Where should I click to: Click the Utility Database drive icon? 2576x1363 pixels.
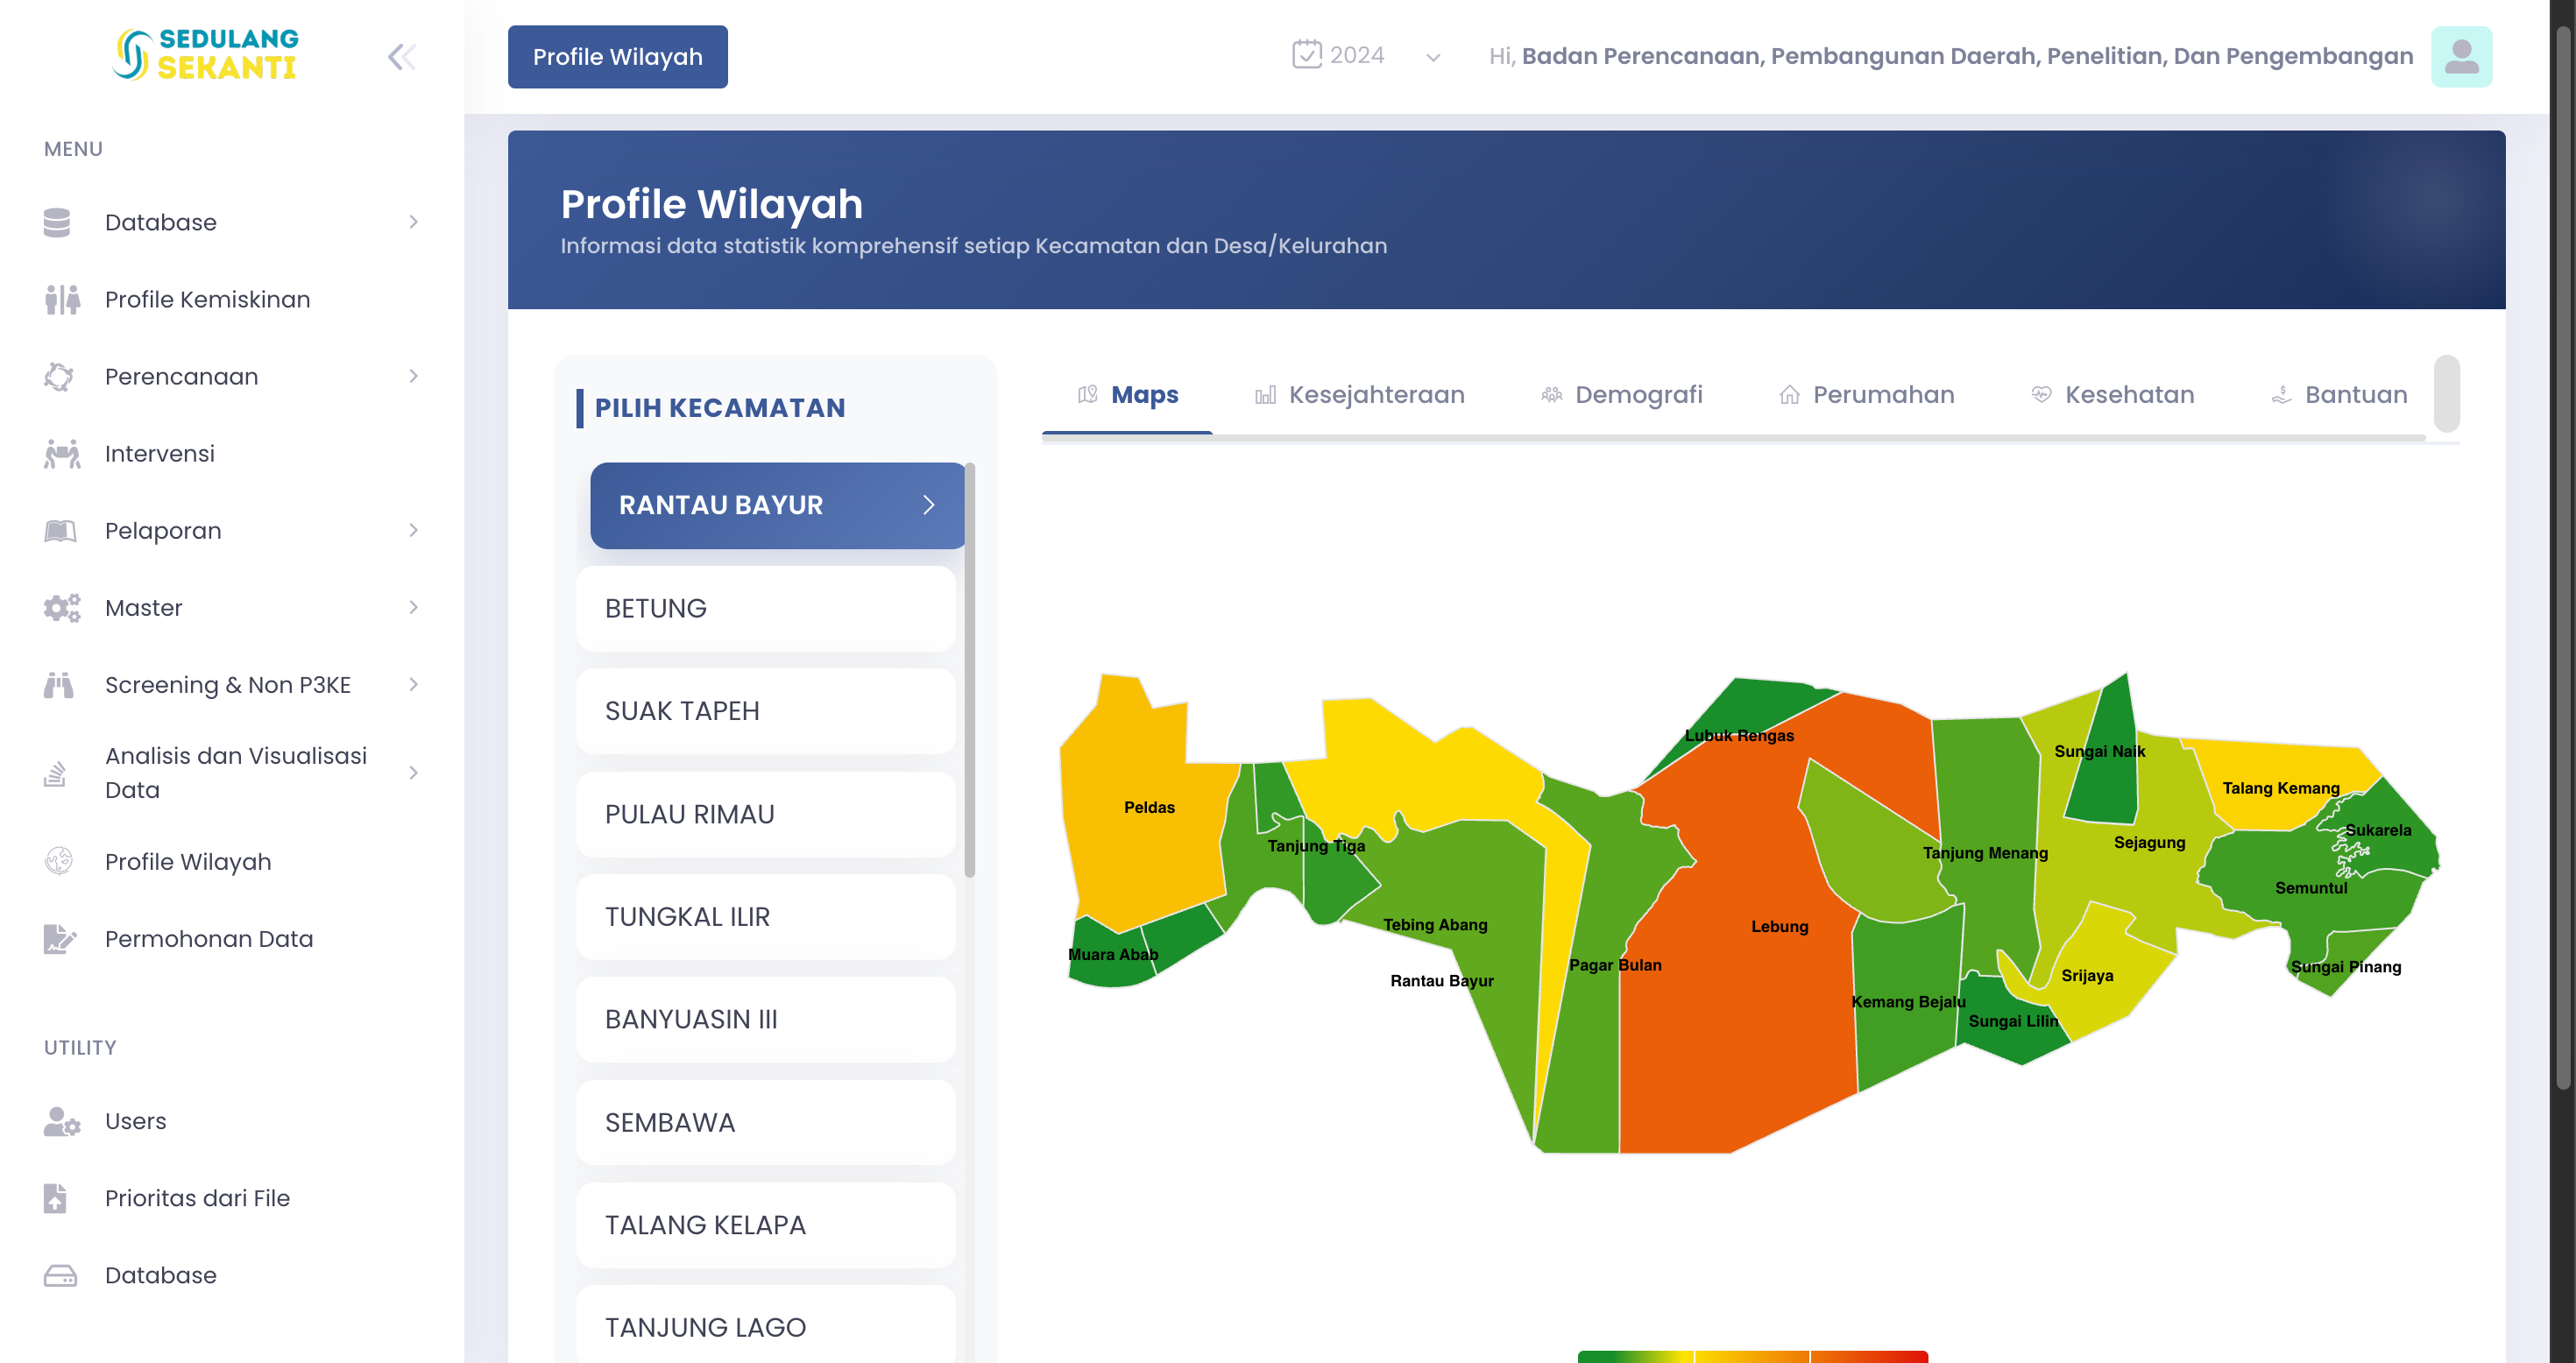[60, 1275]
